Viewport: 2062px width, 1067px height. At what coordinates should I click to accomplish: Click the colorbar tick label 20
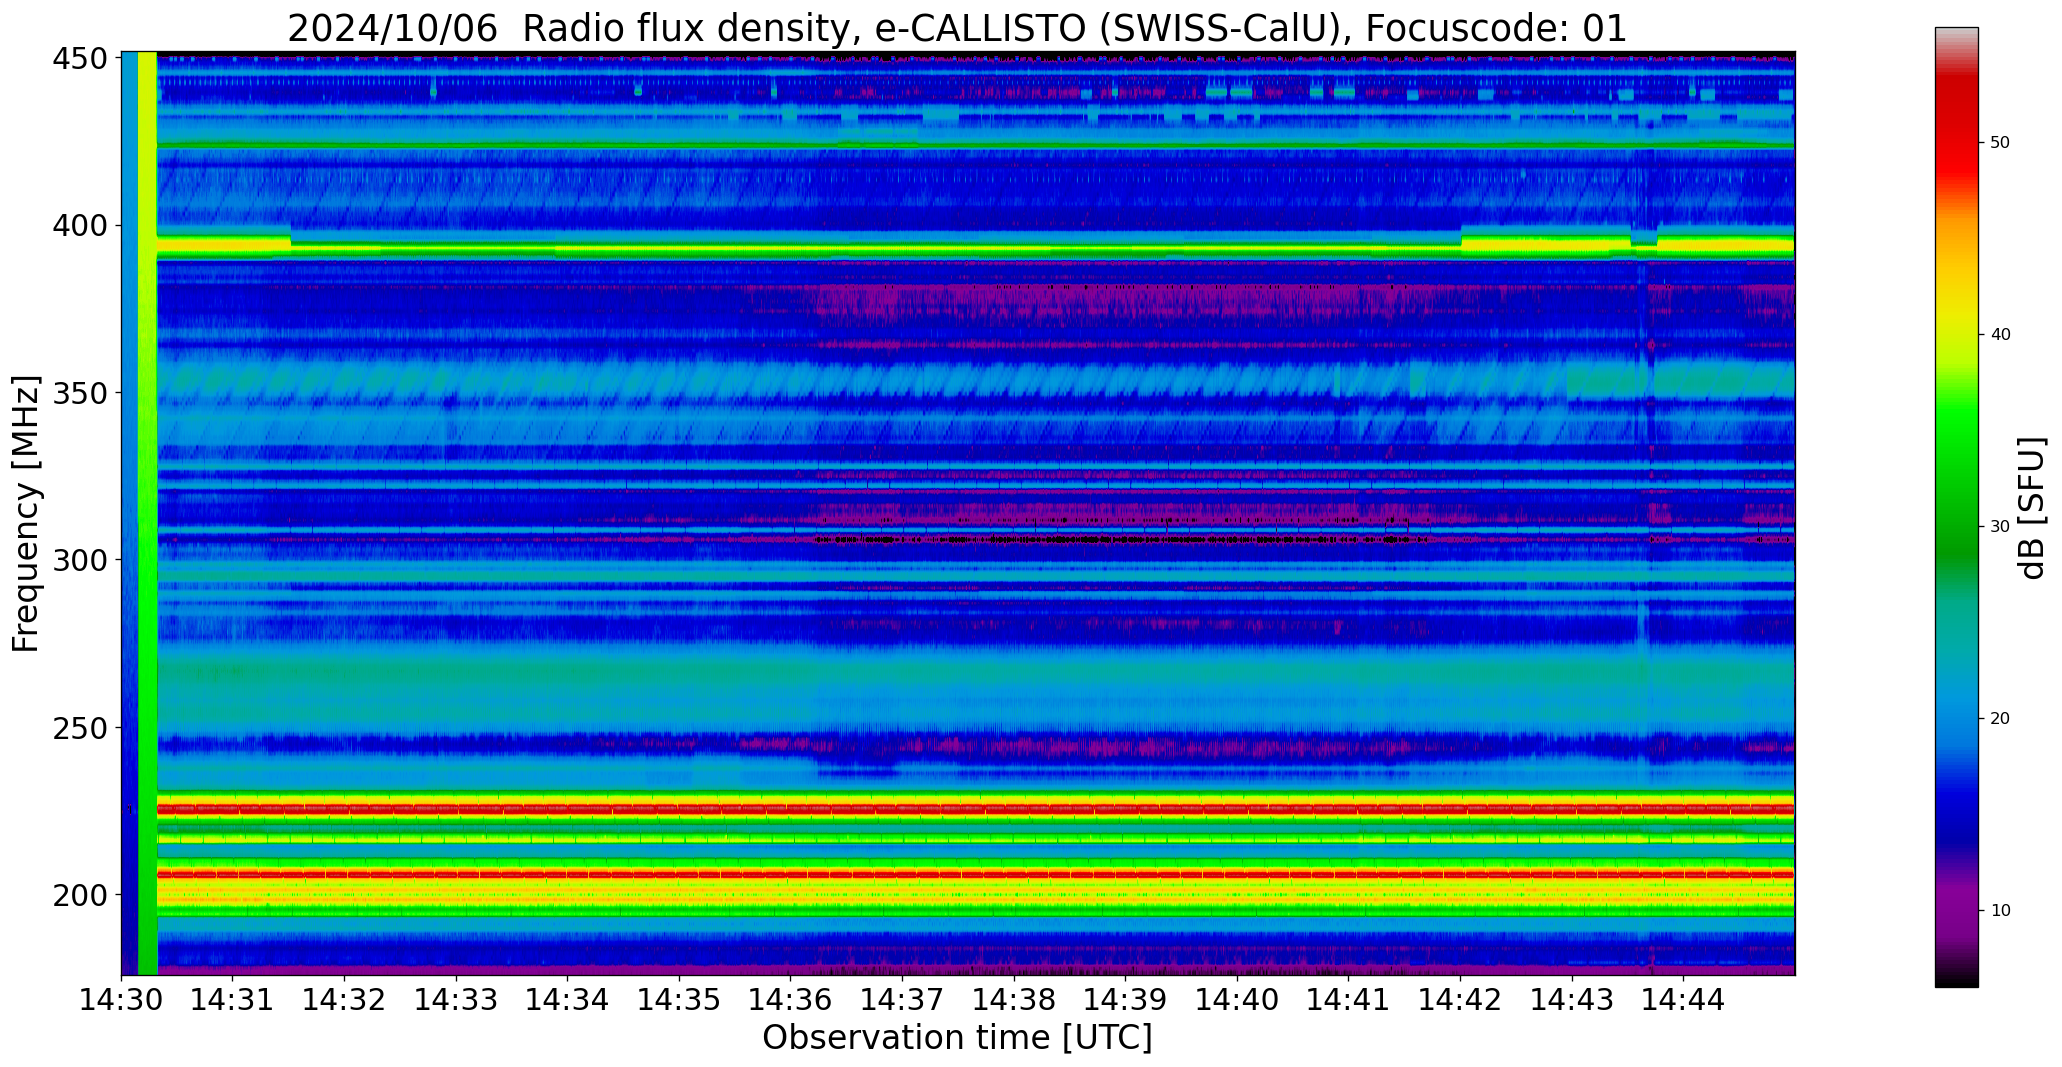pos(2000,719)
